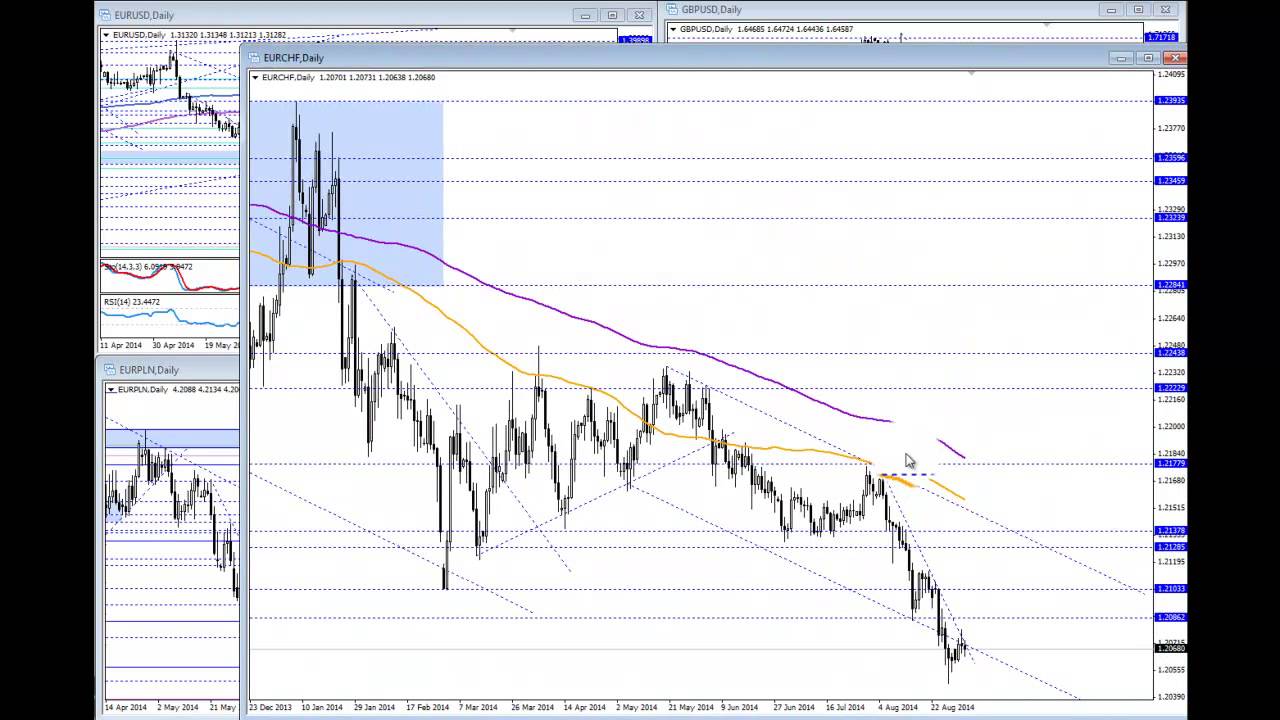The image size is (1280, 720).
Task: Click the 1.23459 price level label
Action: 1171,180
